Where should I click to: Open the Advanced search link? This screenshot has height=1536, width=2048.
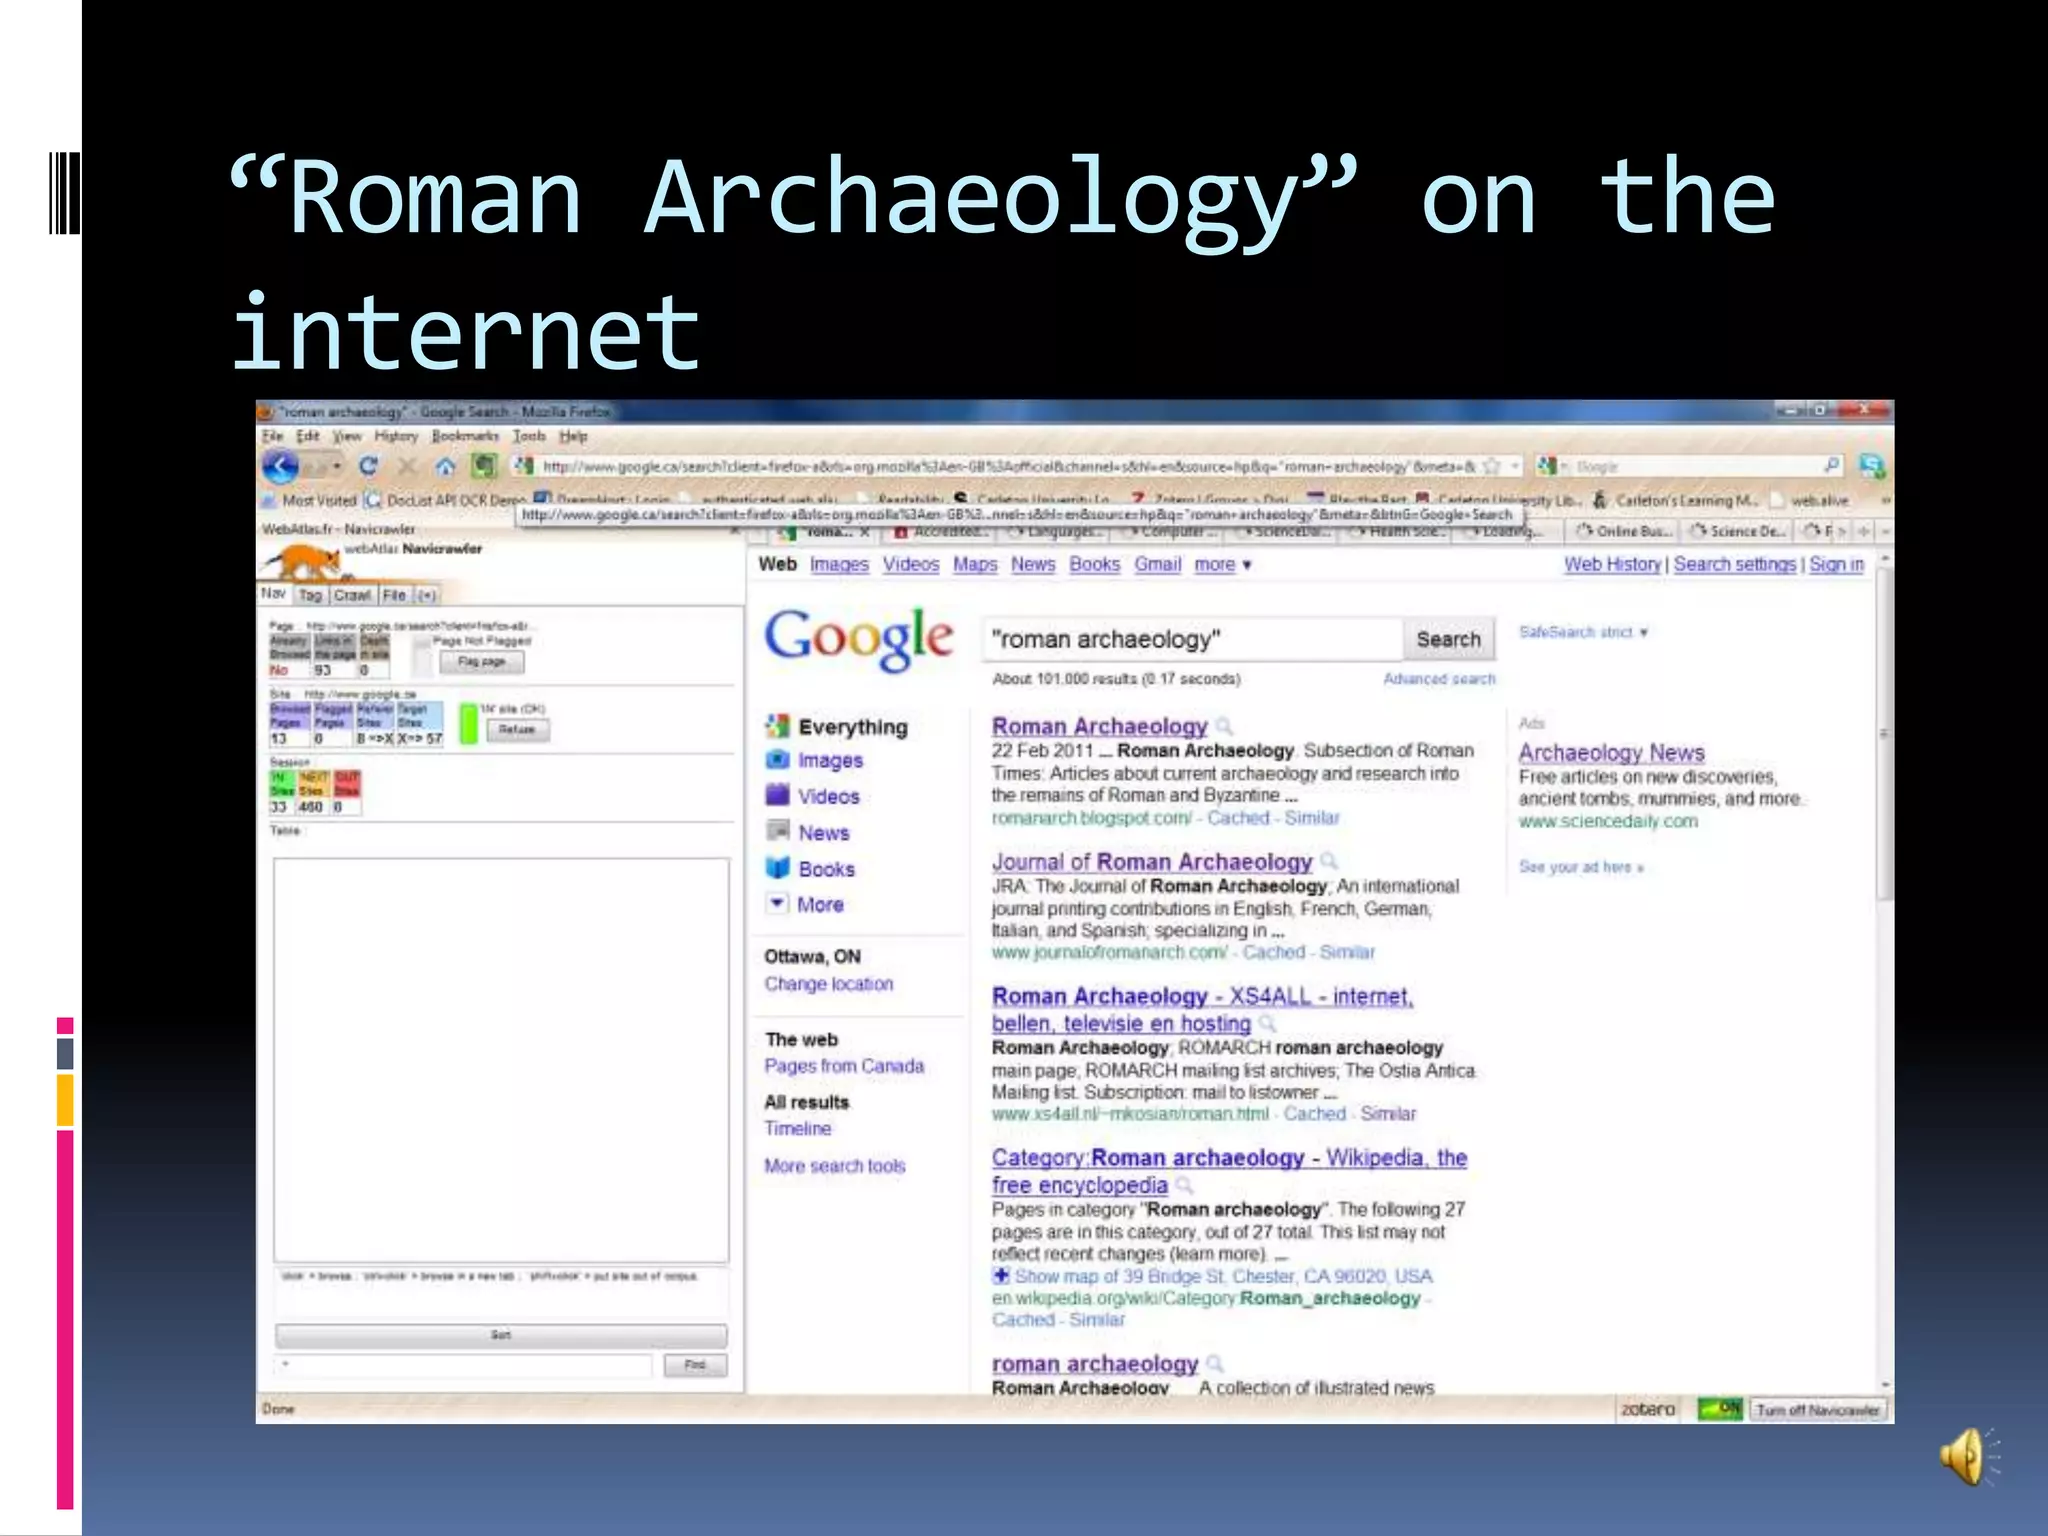click(1439, 679)
